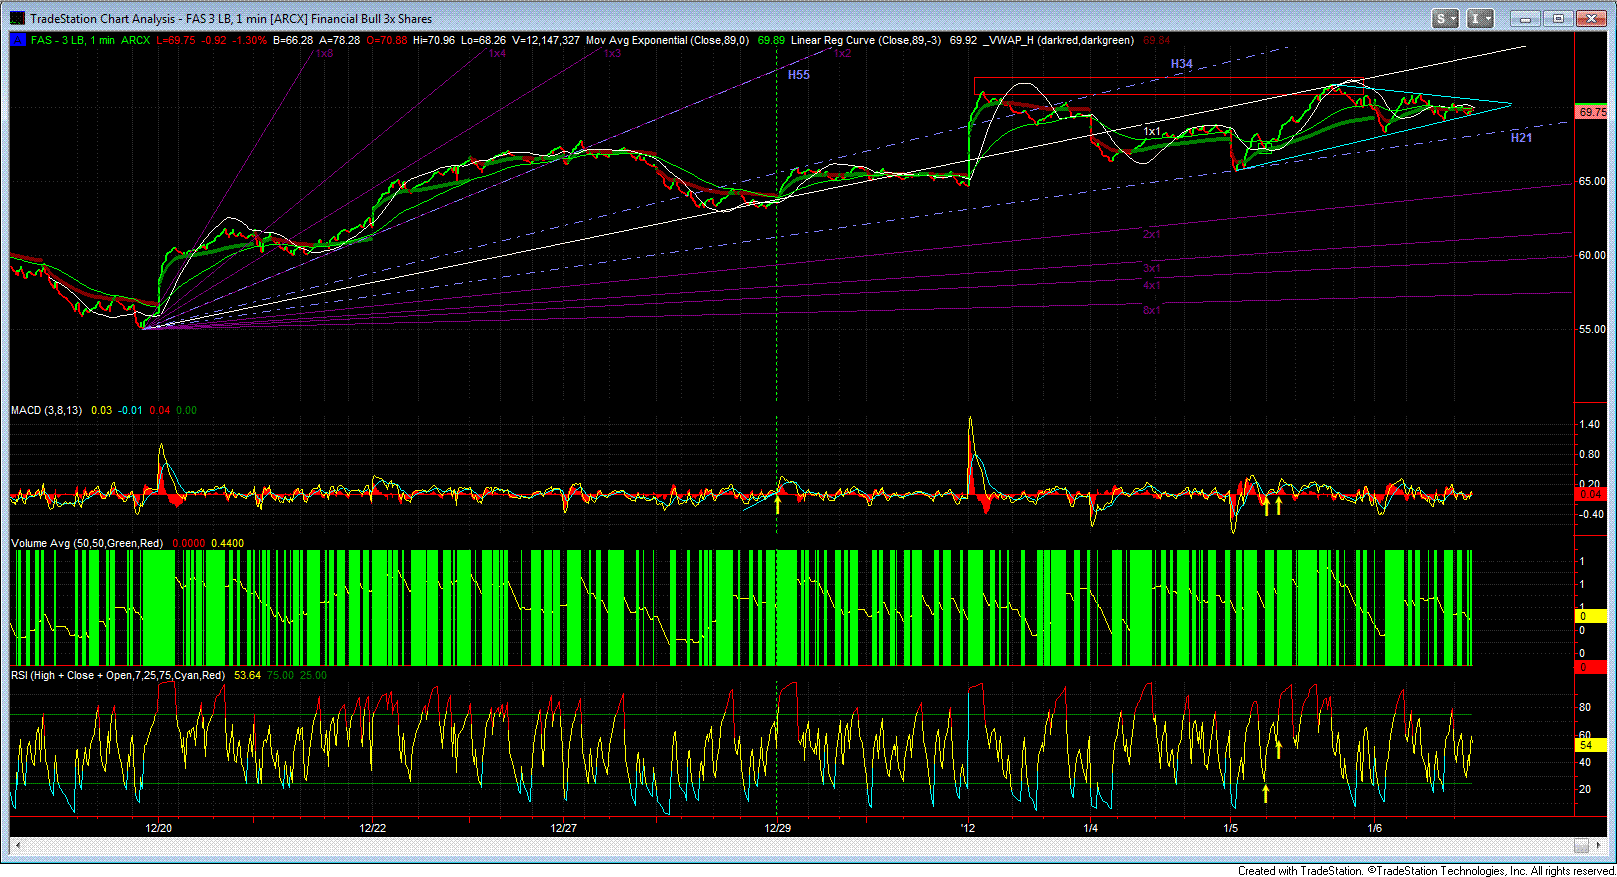Click the Volume Avg value 0.4400
Screen dimensions: 1617x877
(228, 543)
